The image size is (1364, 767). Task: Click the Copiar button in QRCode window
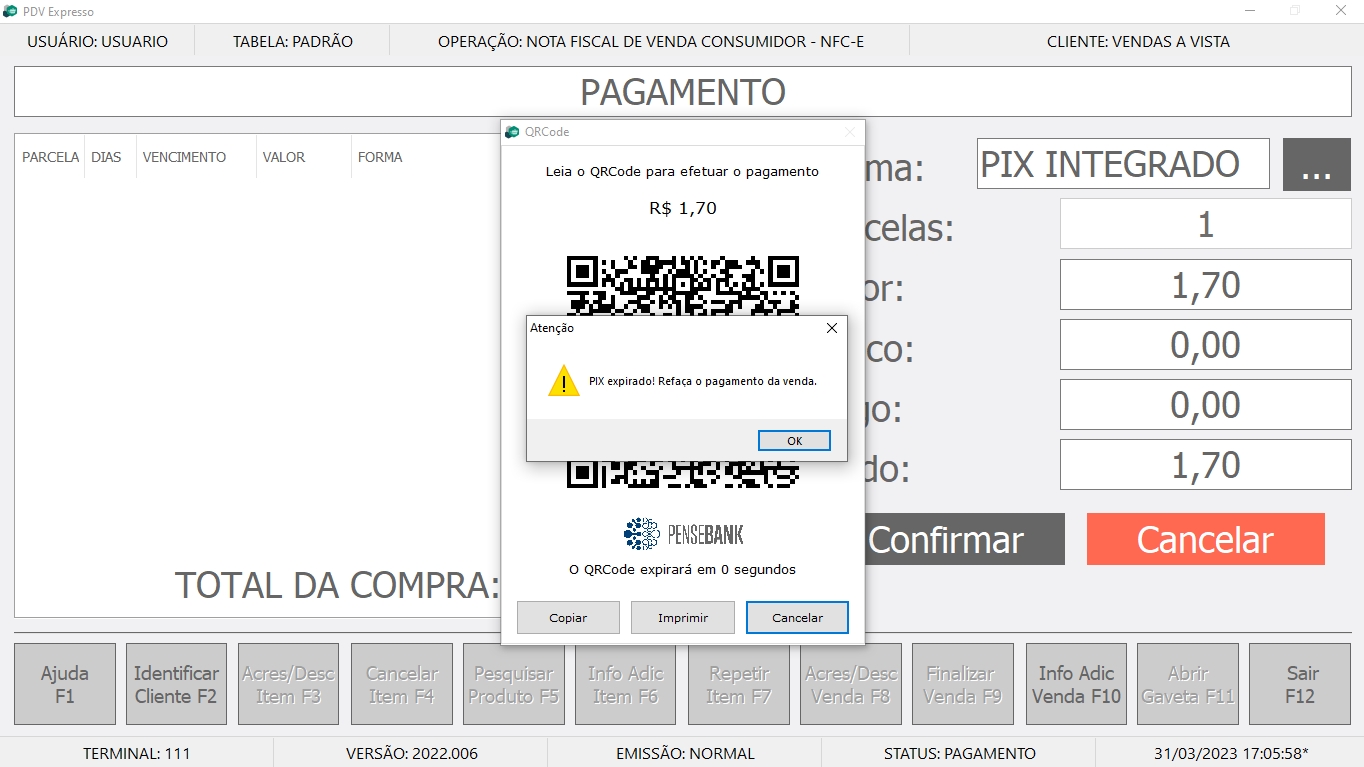[x=568, y=618]
